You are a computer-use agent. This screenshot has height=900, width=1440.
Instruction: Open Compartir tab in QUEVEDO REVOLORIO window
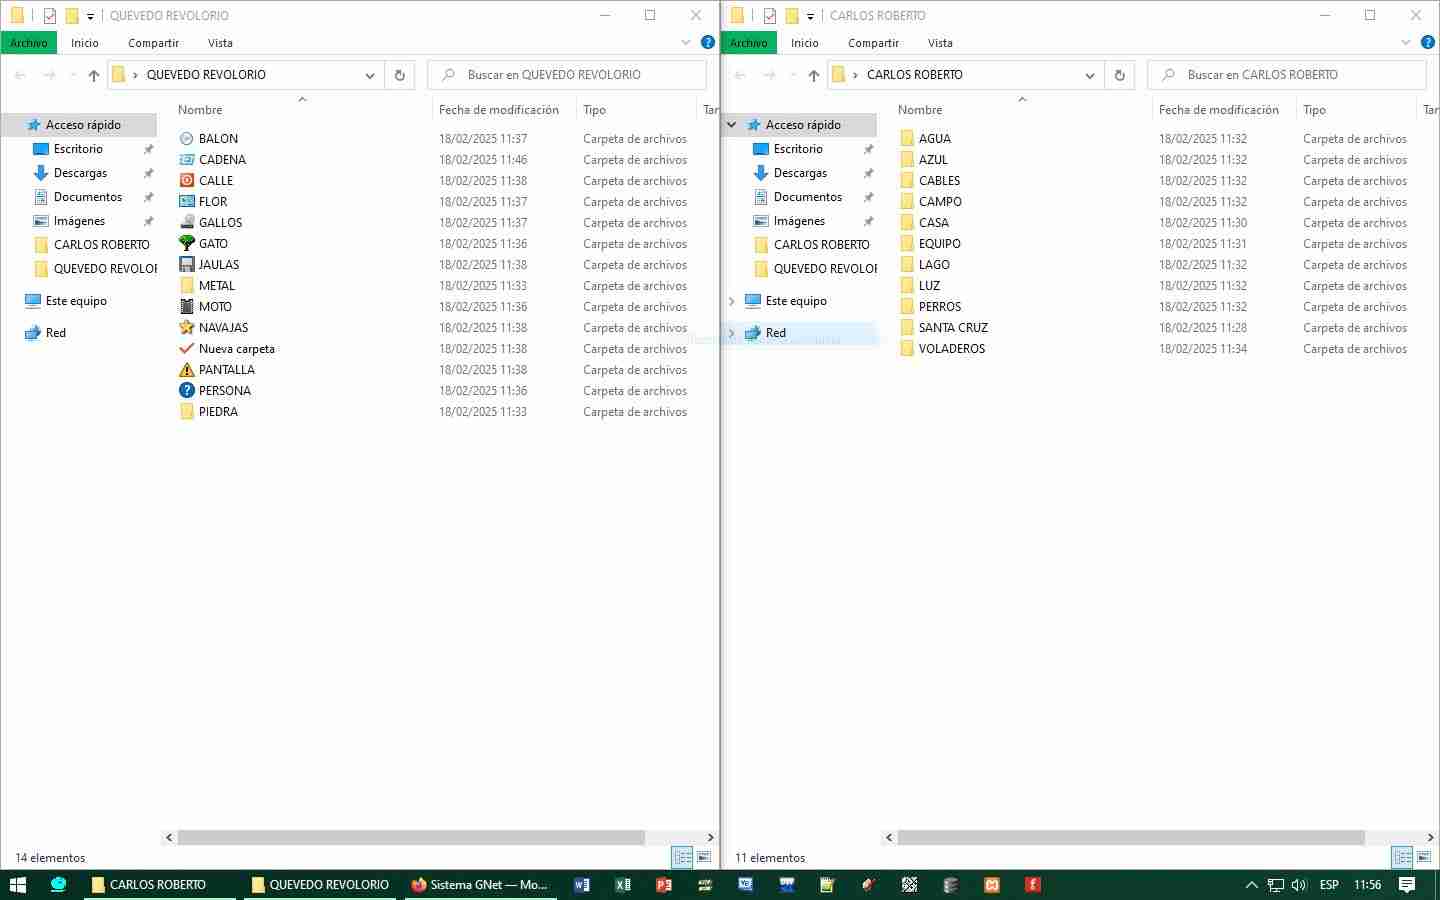click(153, 43)
